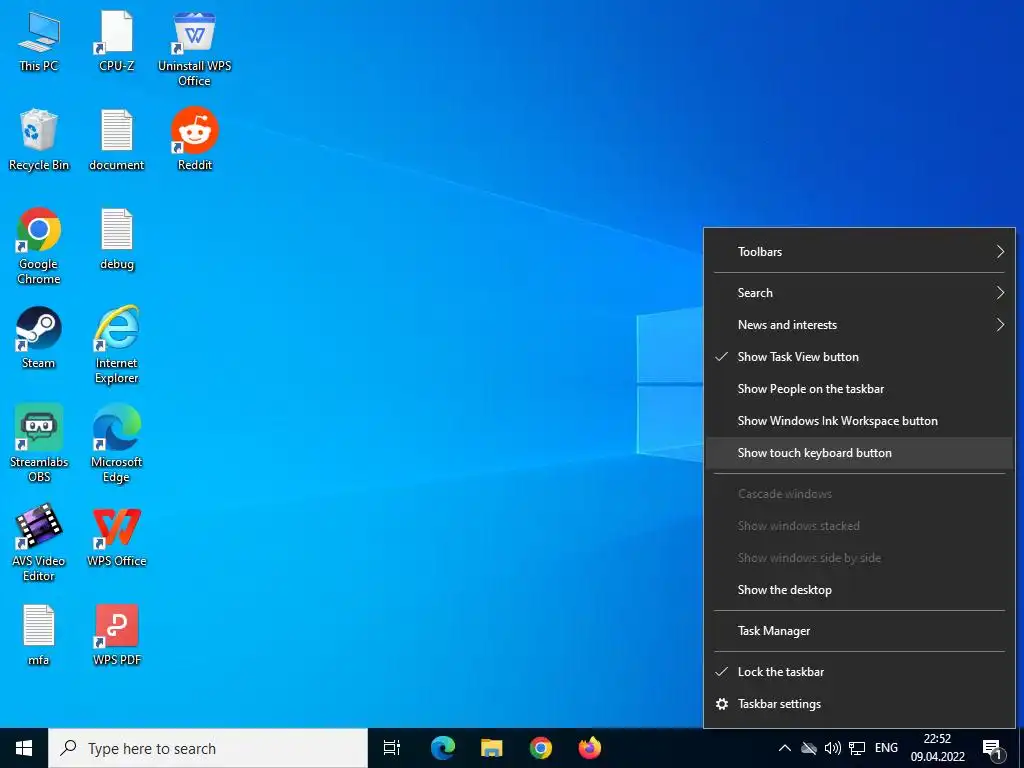Select the mfa file icon
Viewport: 1024px width, 768px height.
[39, 635]
